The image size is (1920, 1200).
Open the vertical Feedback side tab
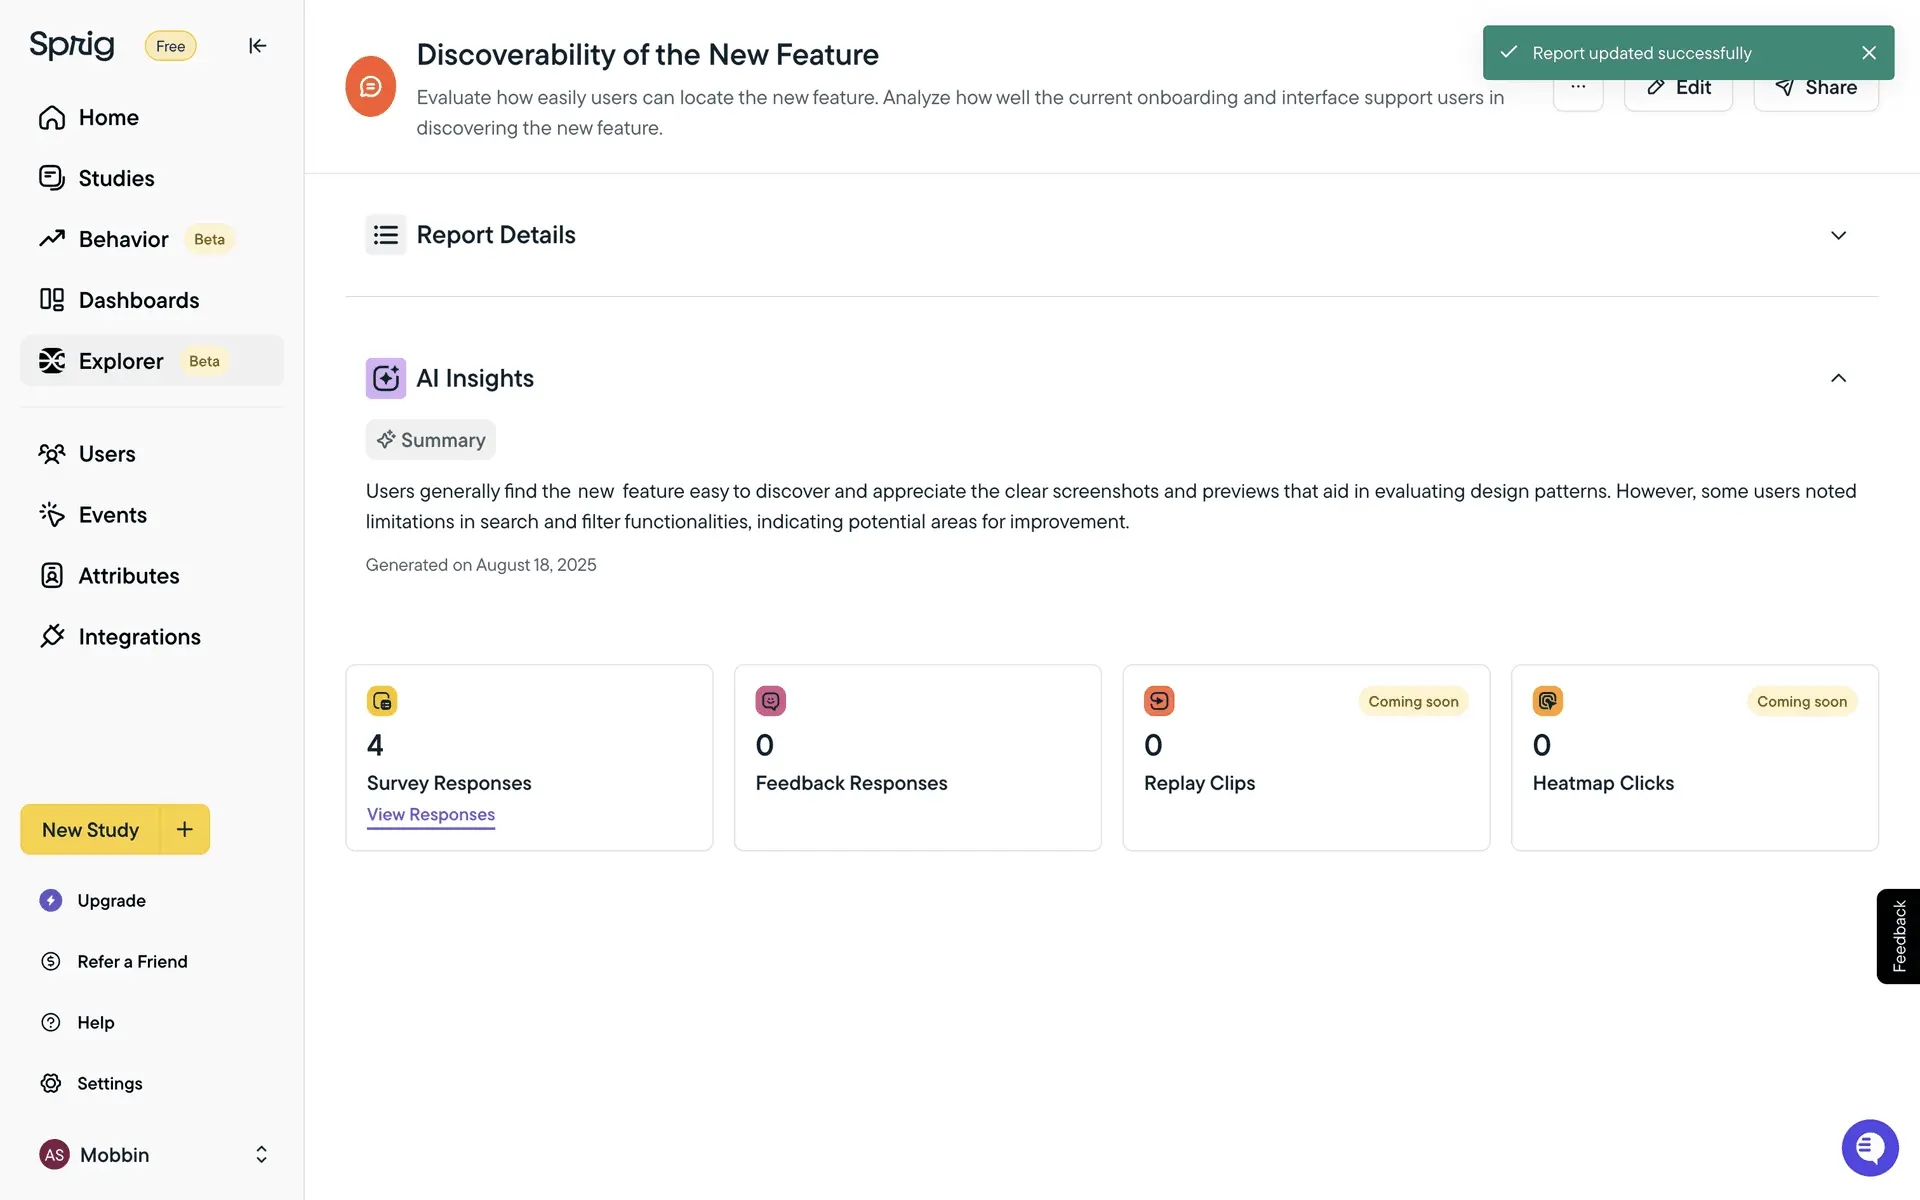point(1898,936)
